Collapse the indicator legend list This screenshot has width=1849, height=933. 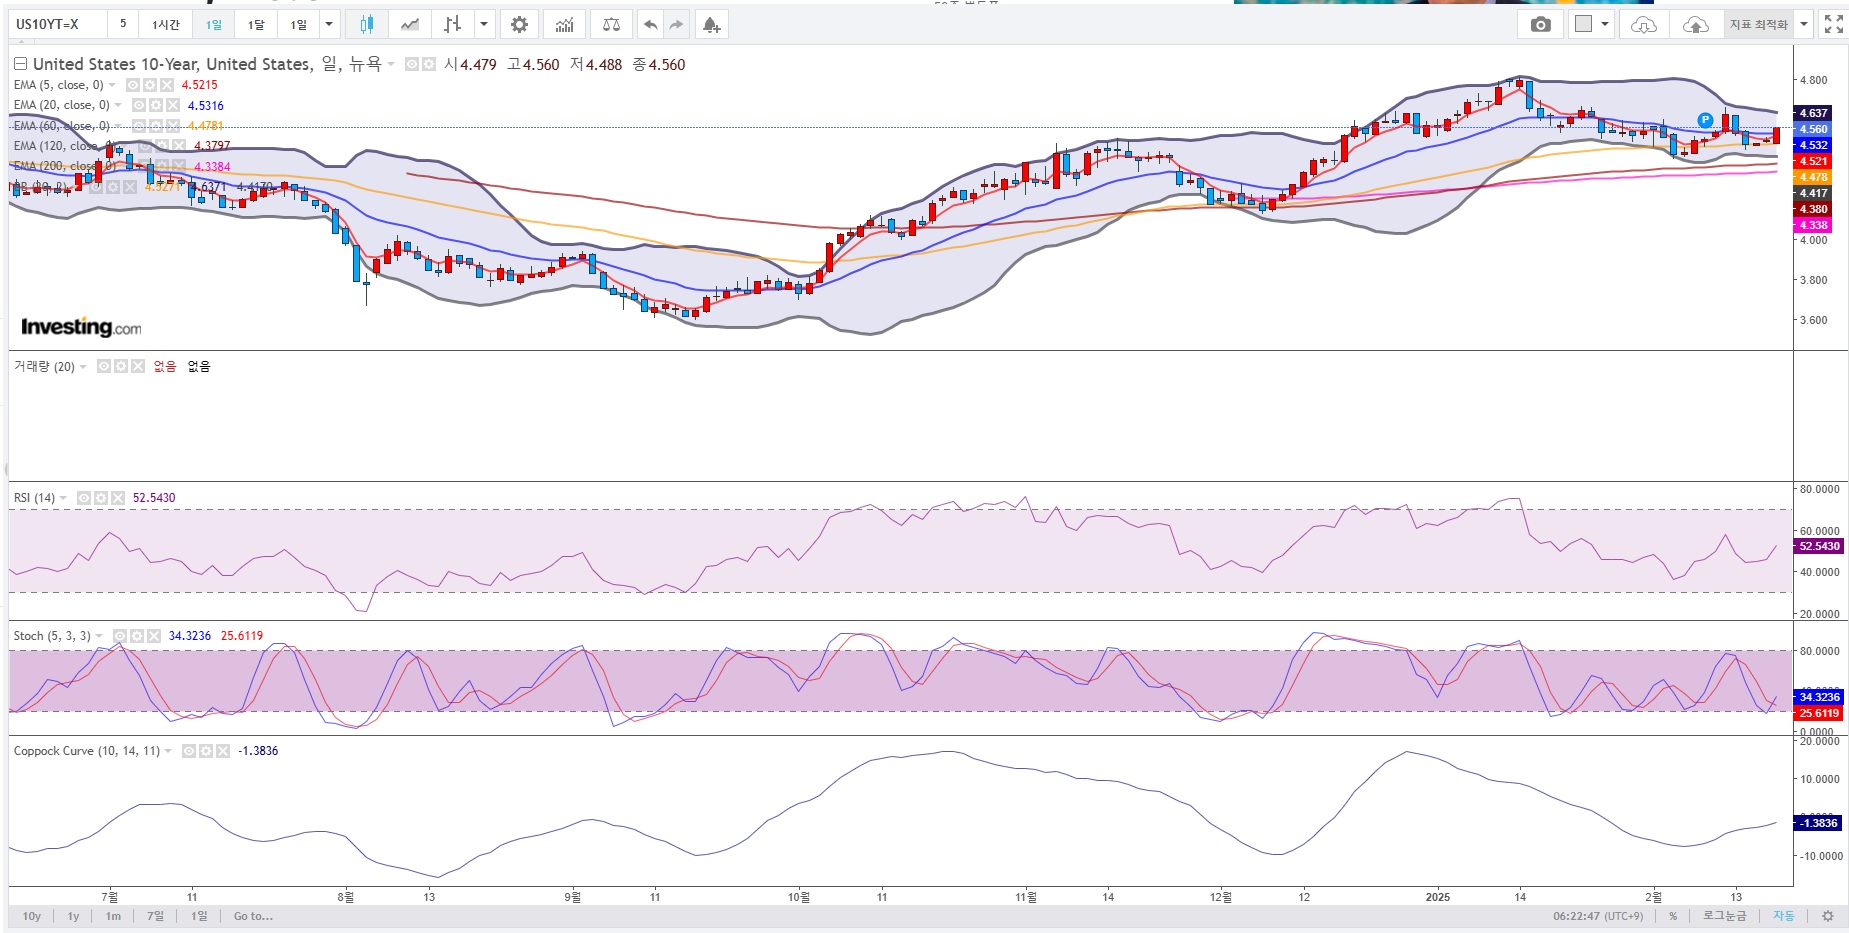[20, 64]
